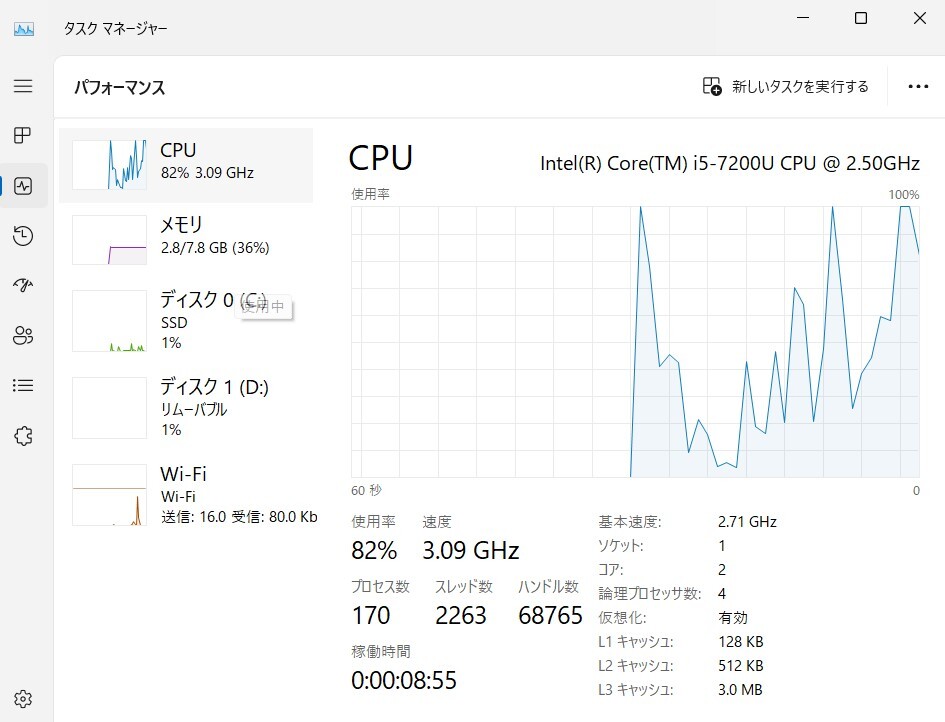Open the App history icon
This screenshot has width=945, height=722.
pyautogui.click(x=23, y=236)
